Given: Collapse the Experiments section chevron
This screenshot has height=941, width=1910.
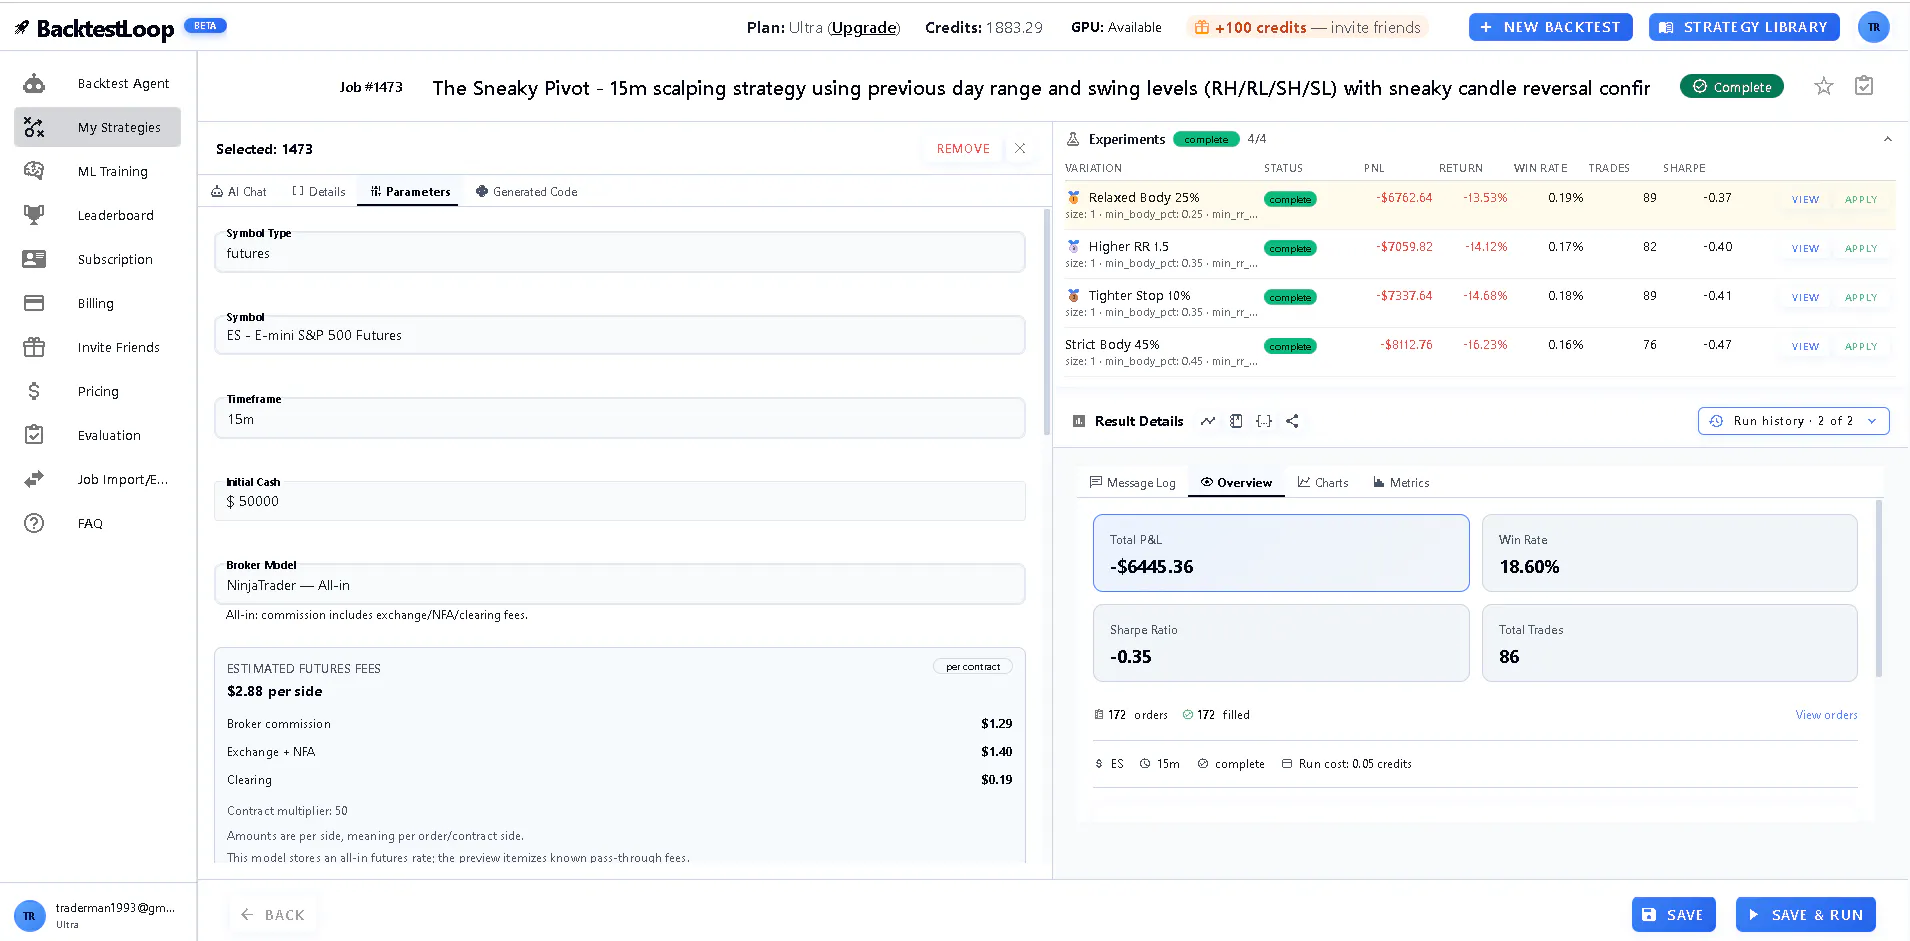Looking at the screenshot, I should pyautogui.click(x=1888, y=139).
